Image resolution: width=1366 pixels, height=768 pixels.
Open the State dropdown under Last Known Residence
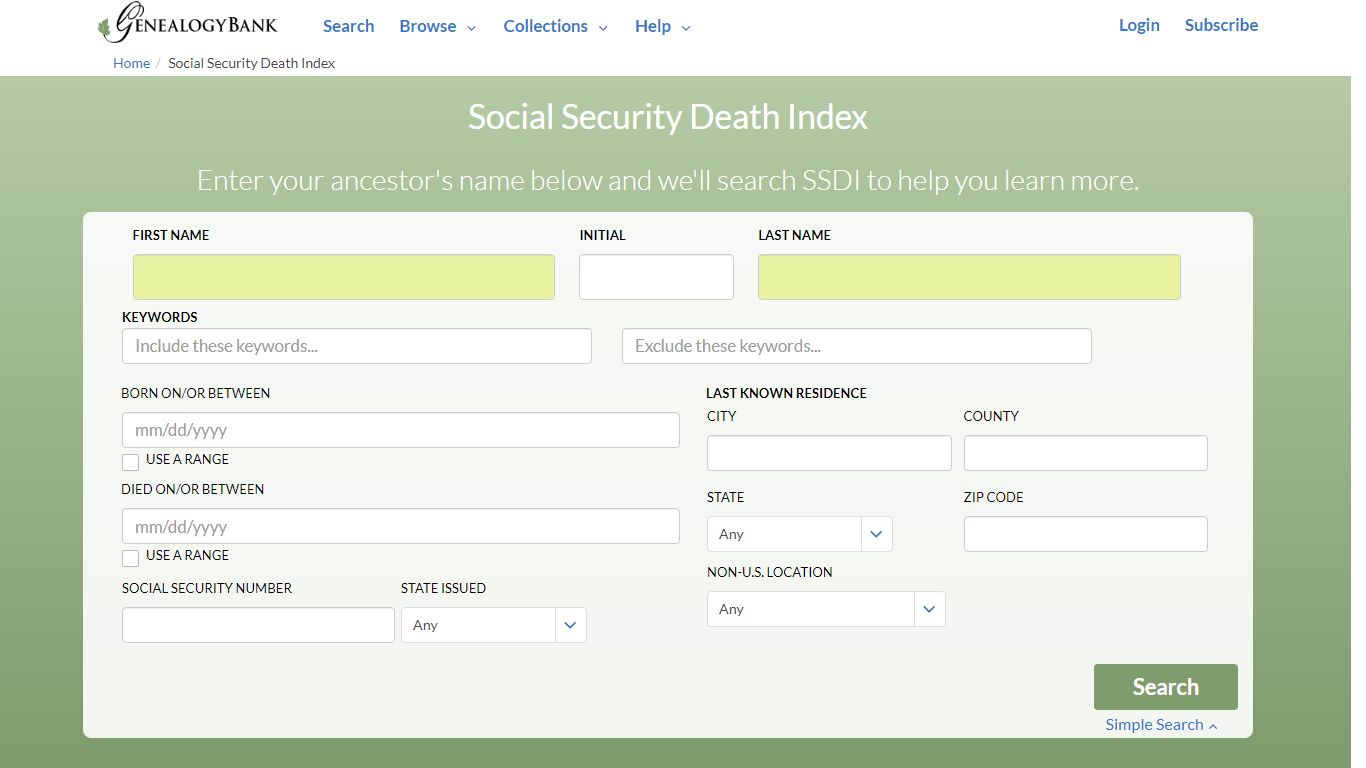tap(799, 533)
